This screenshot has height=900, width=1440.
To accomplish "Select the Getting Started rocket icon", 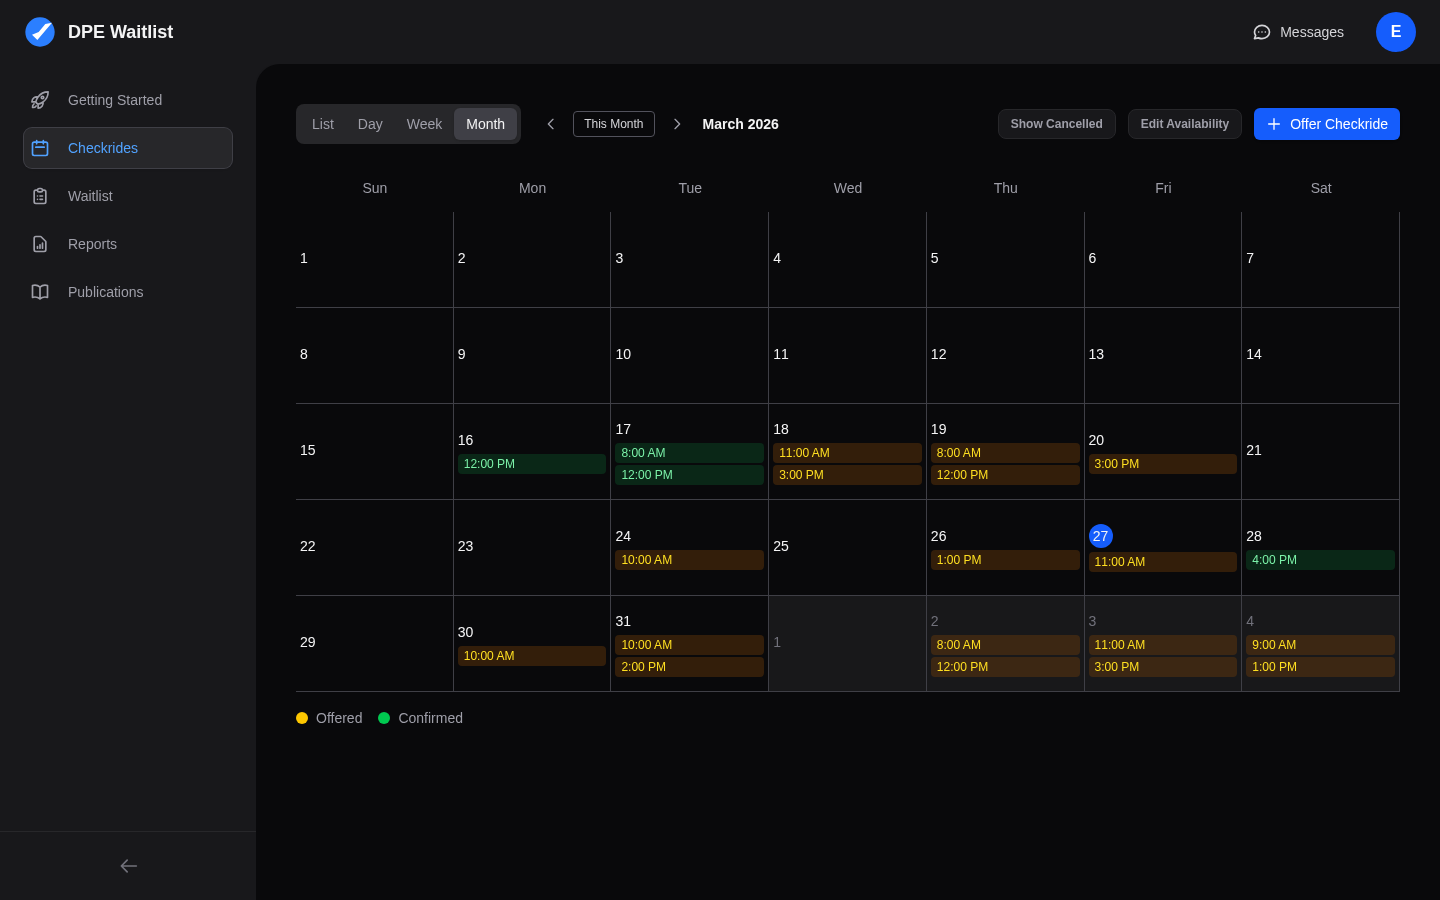I will (x=40, y=100).
